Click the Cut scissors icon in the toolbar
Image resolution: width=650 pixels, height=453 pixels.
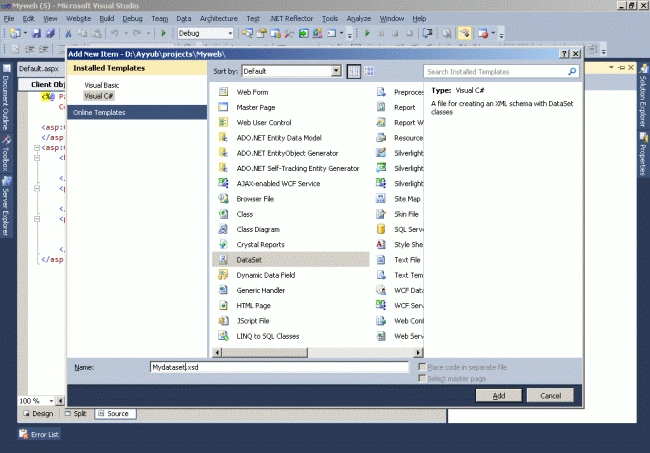[x=68, y=33]
